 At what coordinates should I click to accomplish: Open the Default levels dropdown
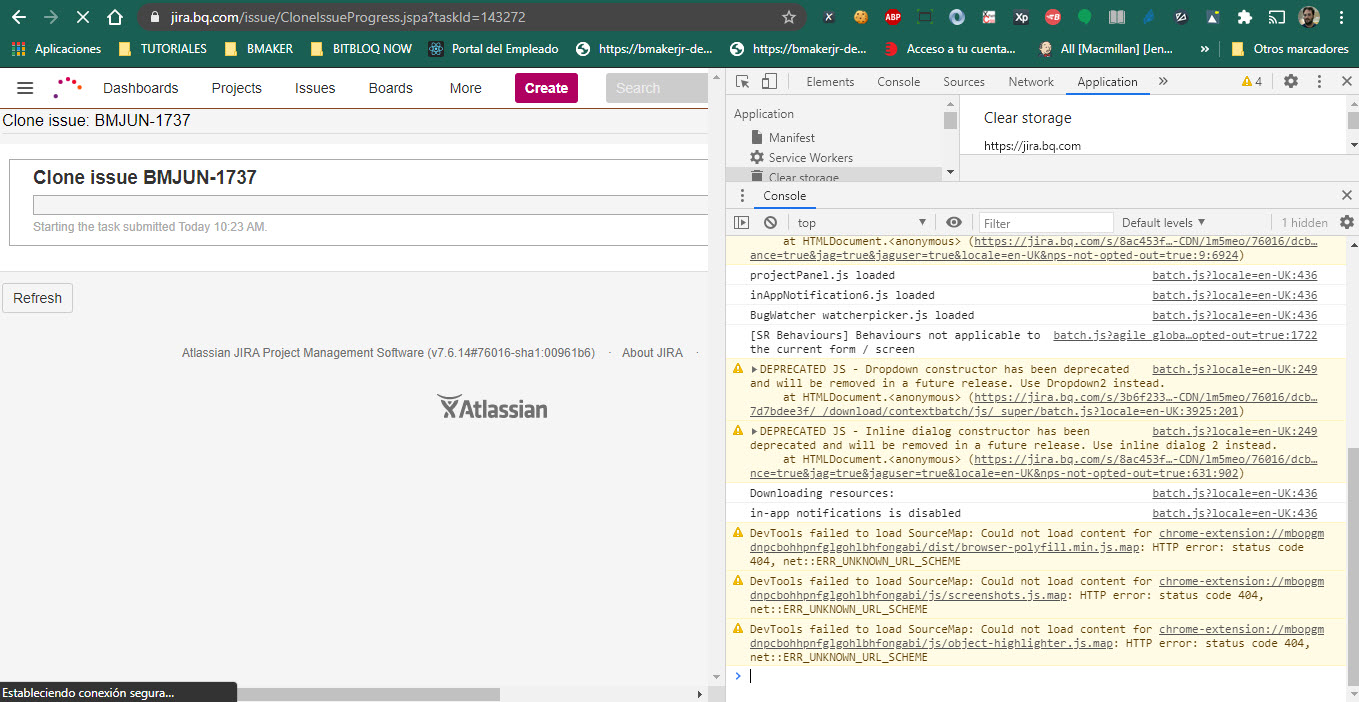coord(1164,222)
